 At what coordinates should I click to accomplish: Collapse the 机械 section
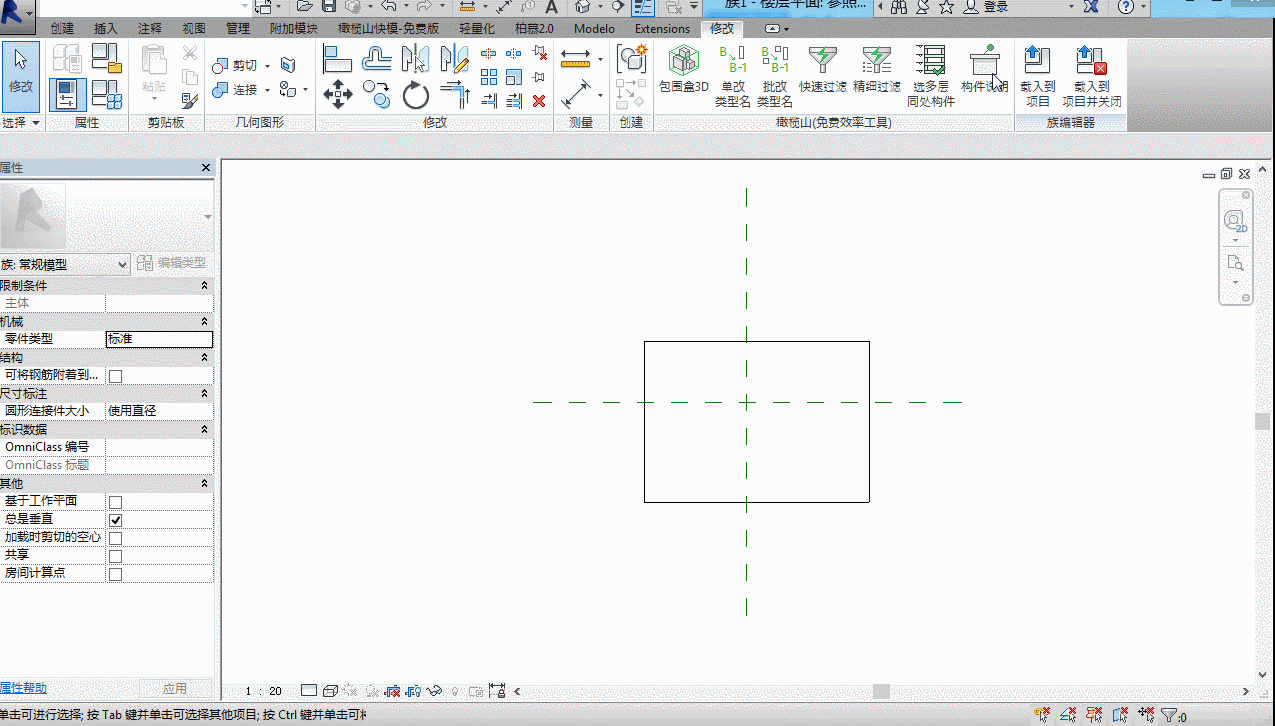click(204, 321)
